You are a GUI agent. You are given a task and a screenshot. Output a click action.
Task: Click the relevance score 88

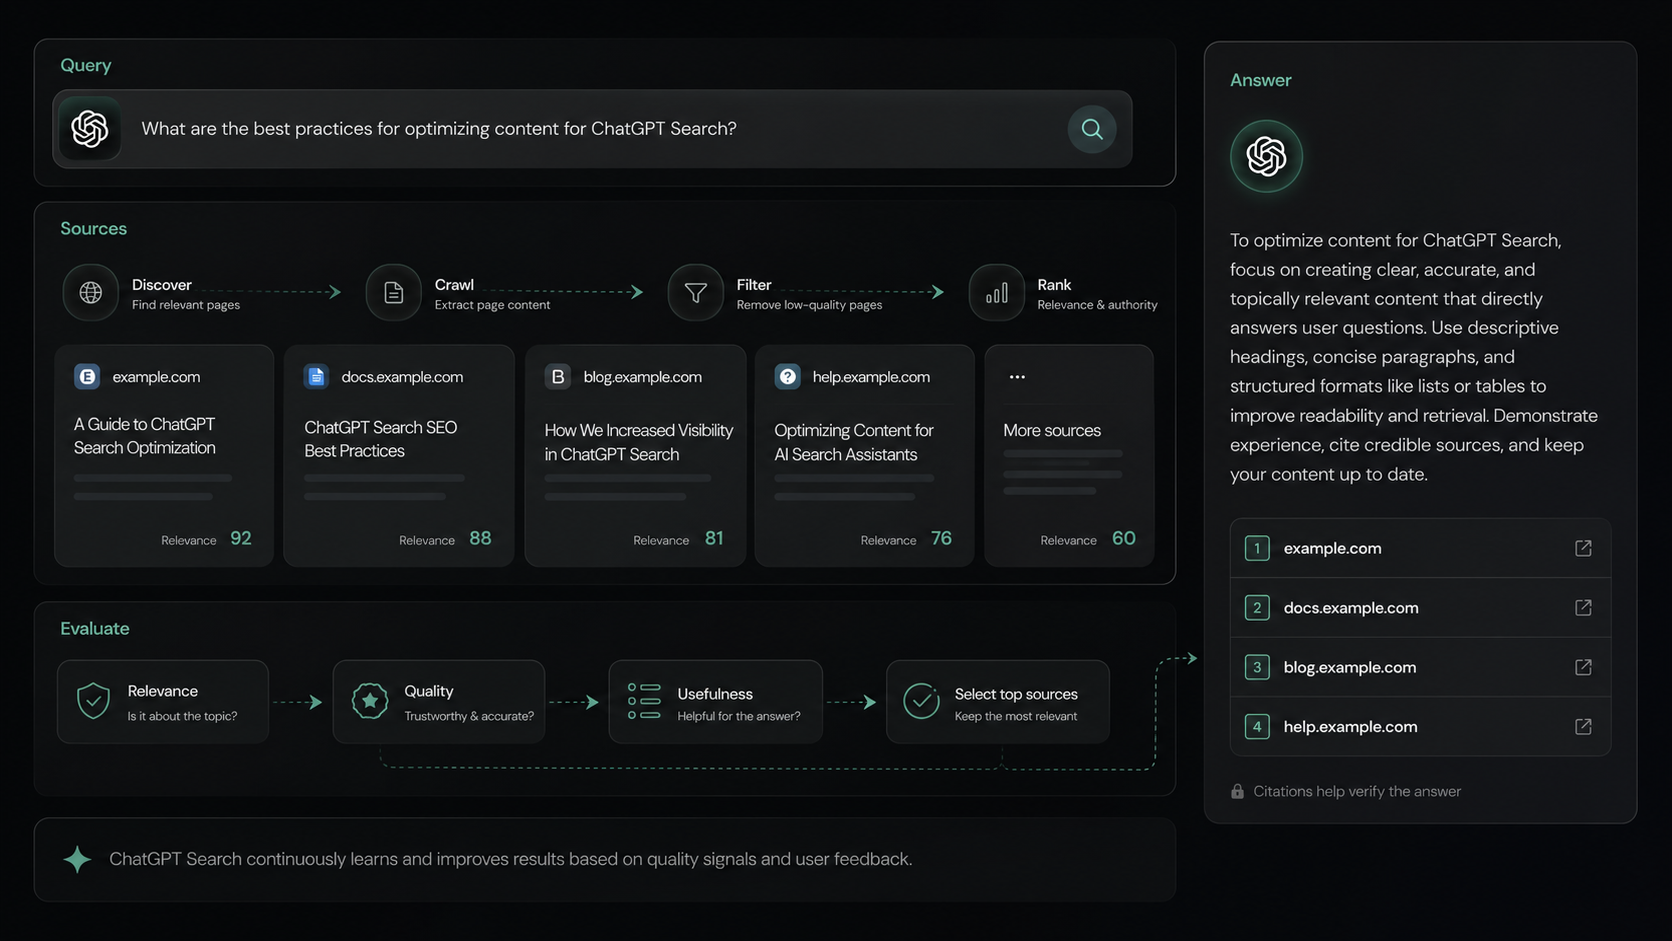(x=480, y=538)
